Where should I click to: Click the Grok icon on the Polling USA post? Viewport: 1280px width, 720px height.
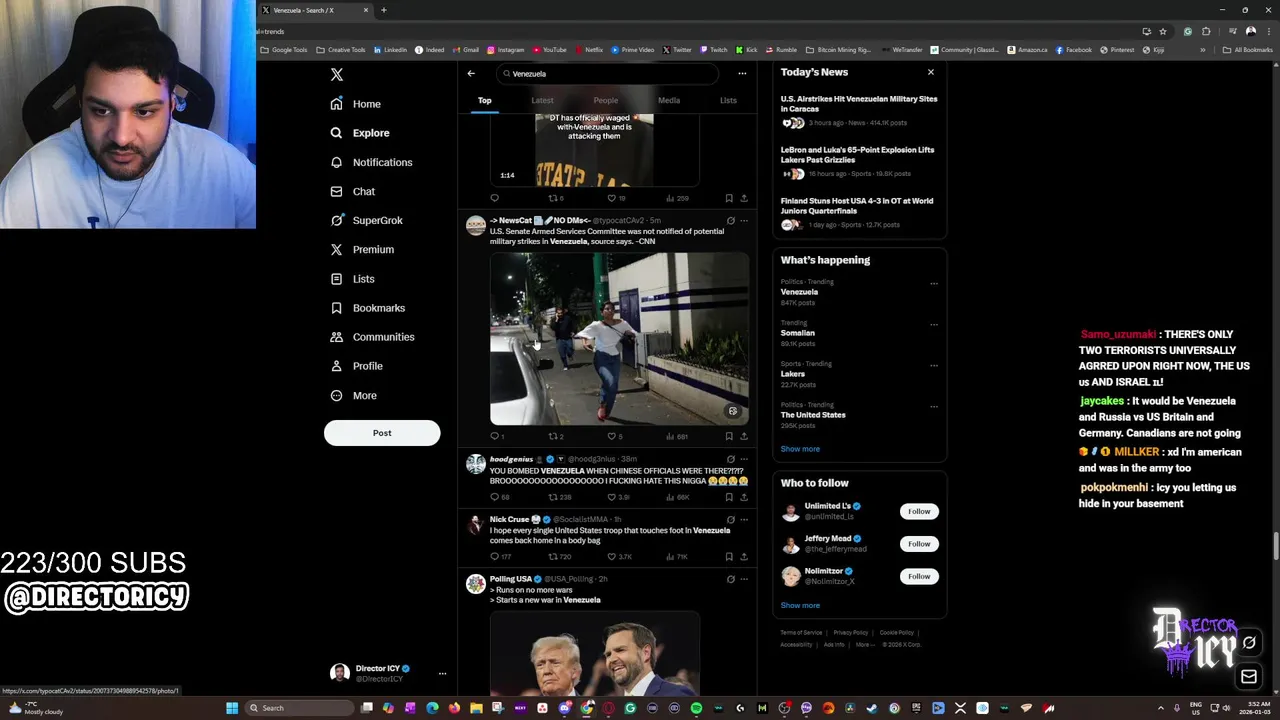(730, 579)
